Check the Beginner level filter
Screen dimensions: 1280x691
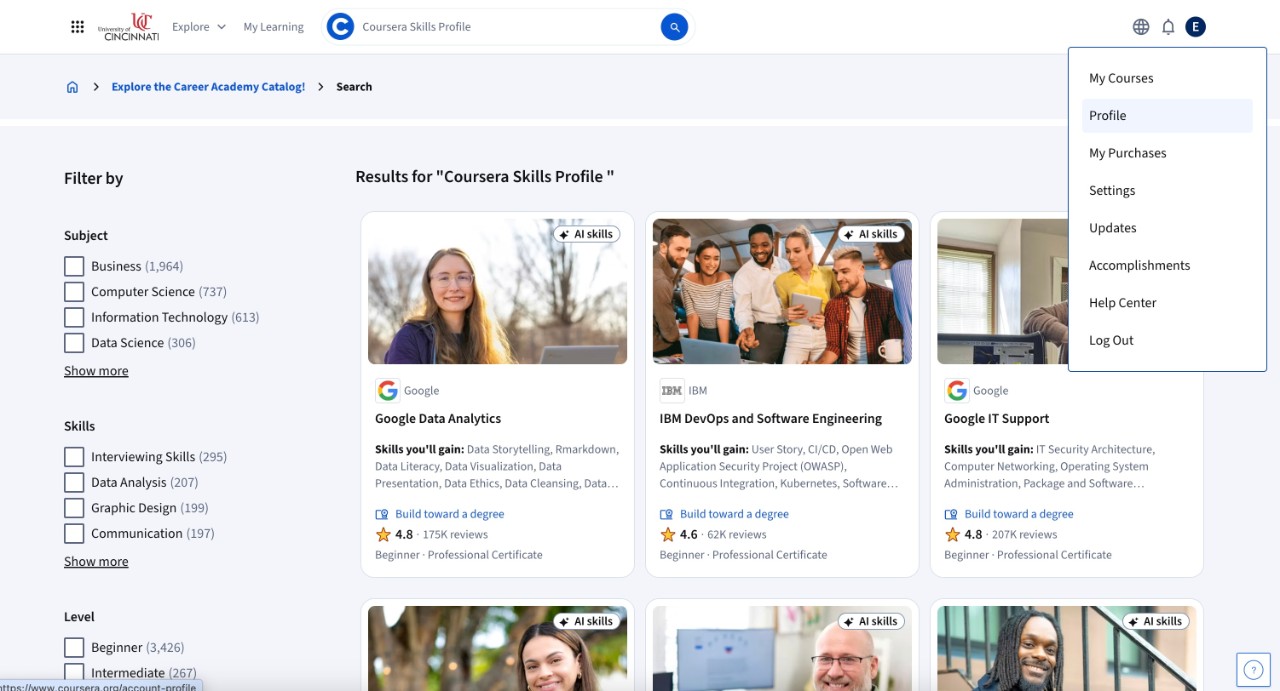pos(73,647)
